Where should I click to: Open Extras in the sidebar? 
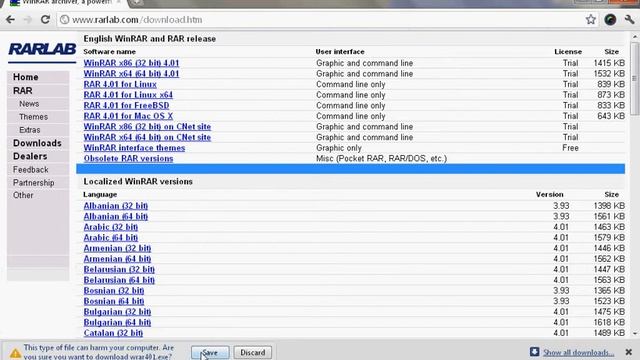point(30,130)
